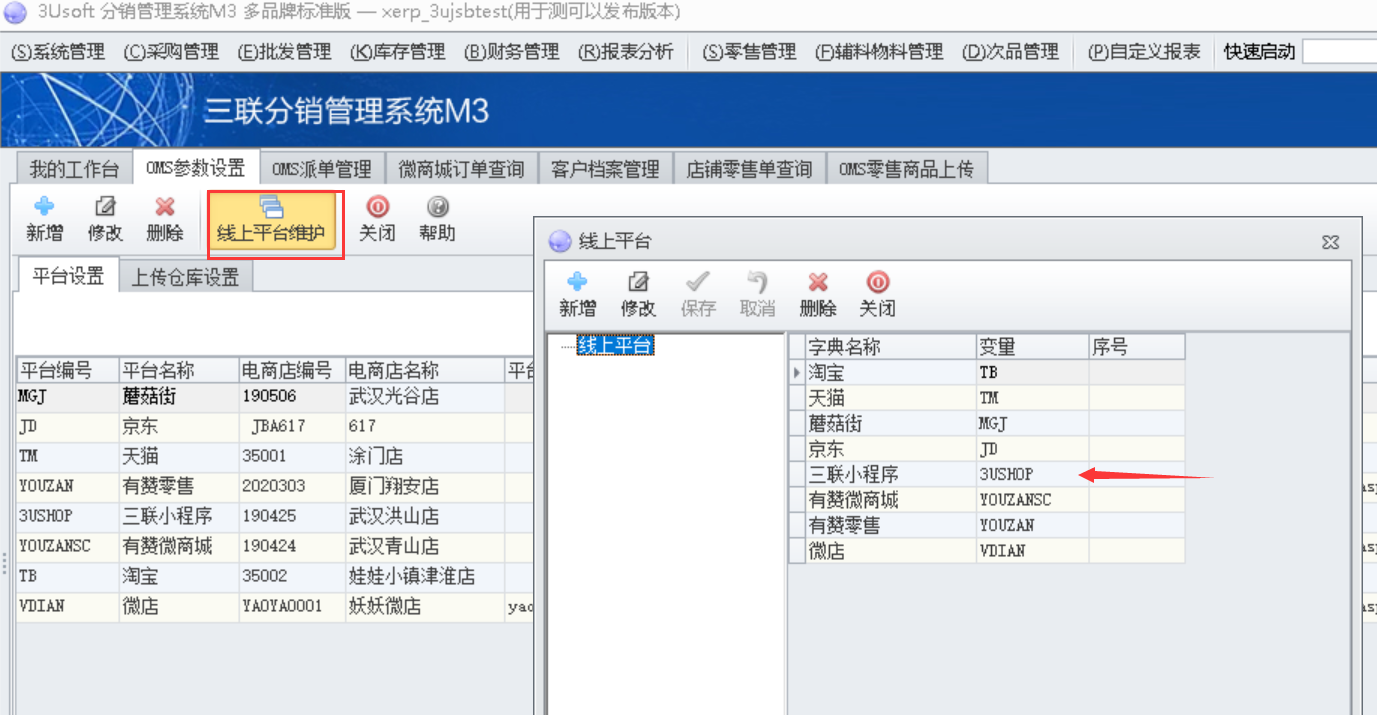Open 帮助 help icon in main toolbar
This screenshot has width=1377, height=715.
tap(437, 207)
